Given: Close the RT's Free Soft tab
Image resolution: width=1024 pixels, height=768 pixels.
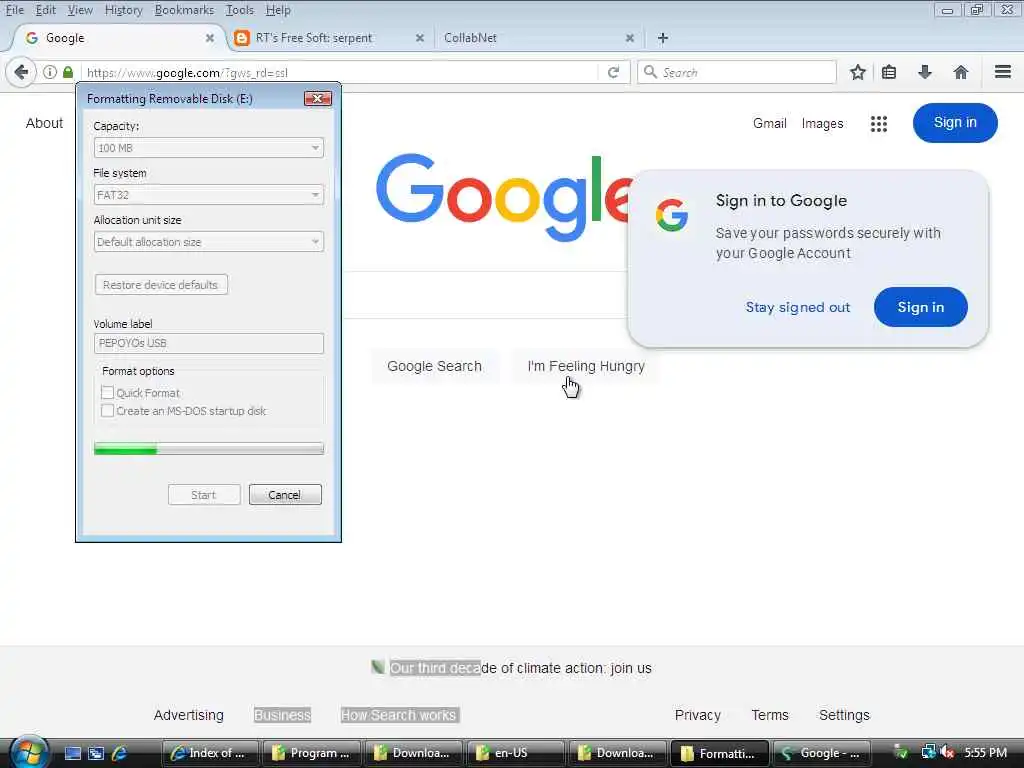Looking at the screenshot, I should (x=420, y=38).
